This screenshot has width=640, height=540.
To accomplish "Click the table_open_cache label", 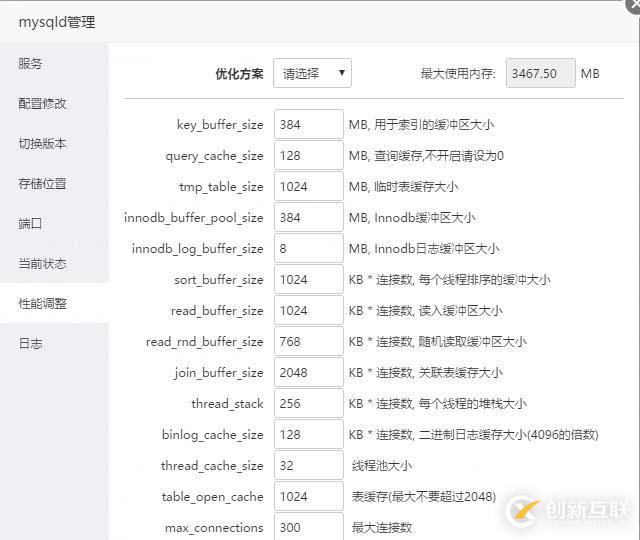I will [x=212, y=497].
